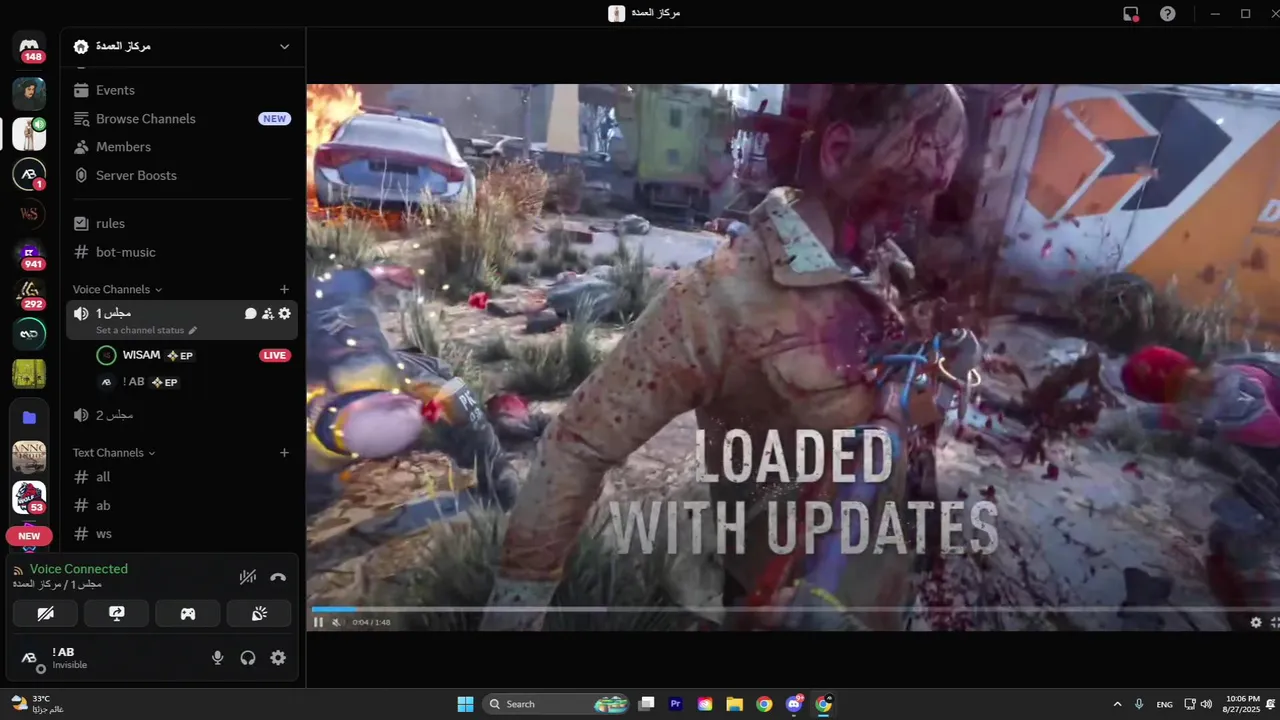This screenshot has height=720, width=1280.
Task: Open the ab text channel
Action: click(x=182, y=505)
